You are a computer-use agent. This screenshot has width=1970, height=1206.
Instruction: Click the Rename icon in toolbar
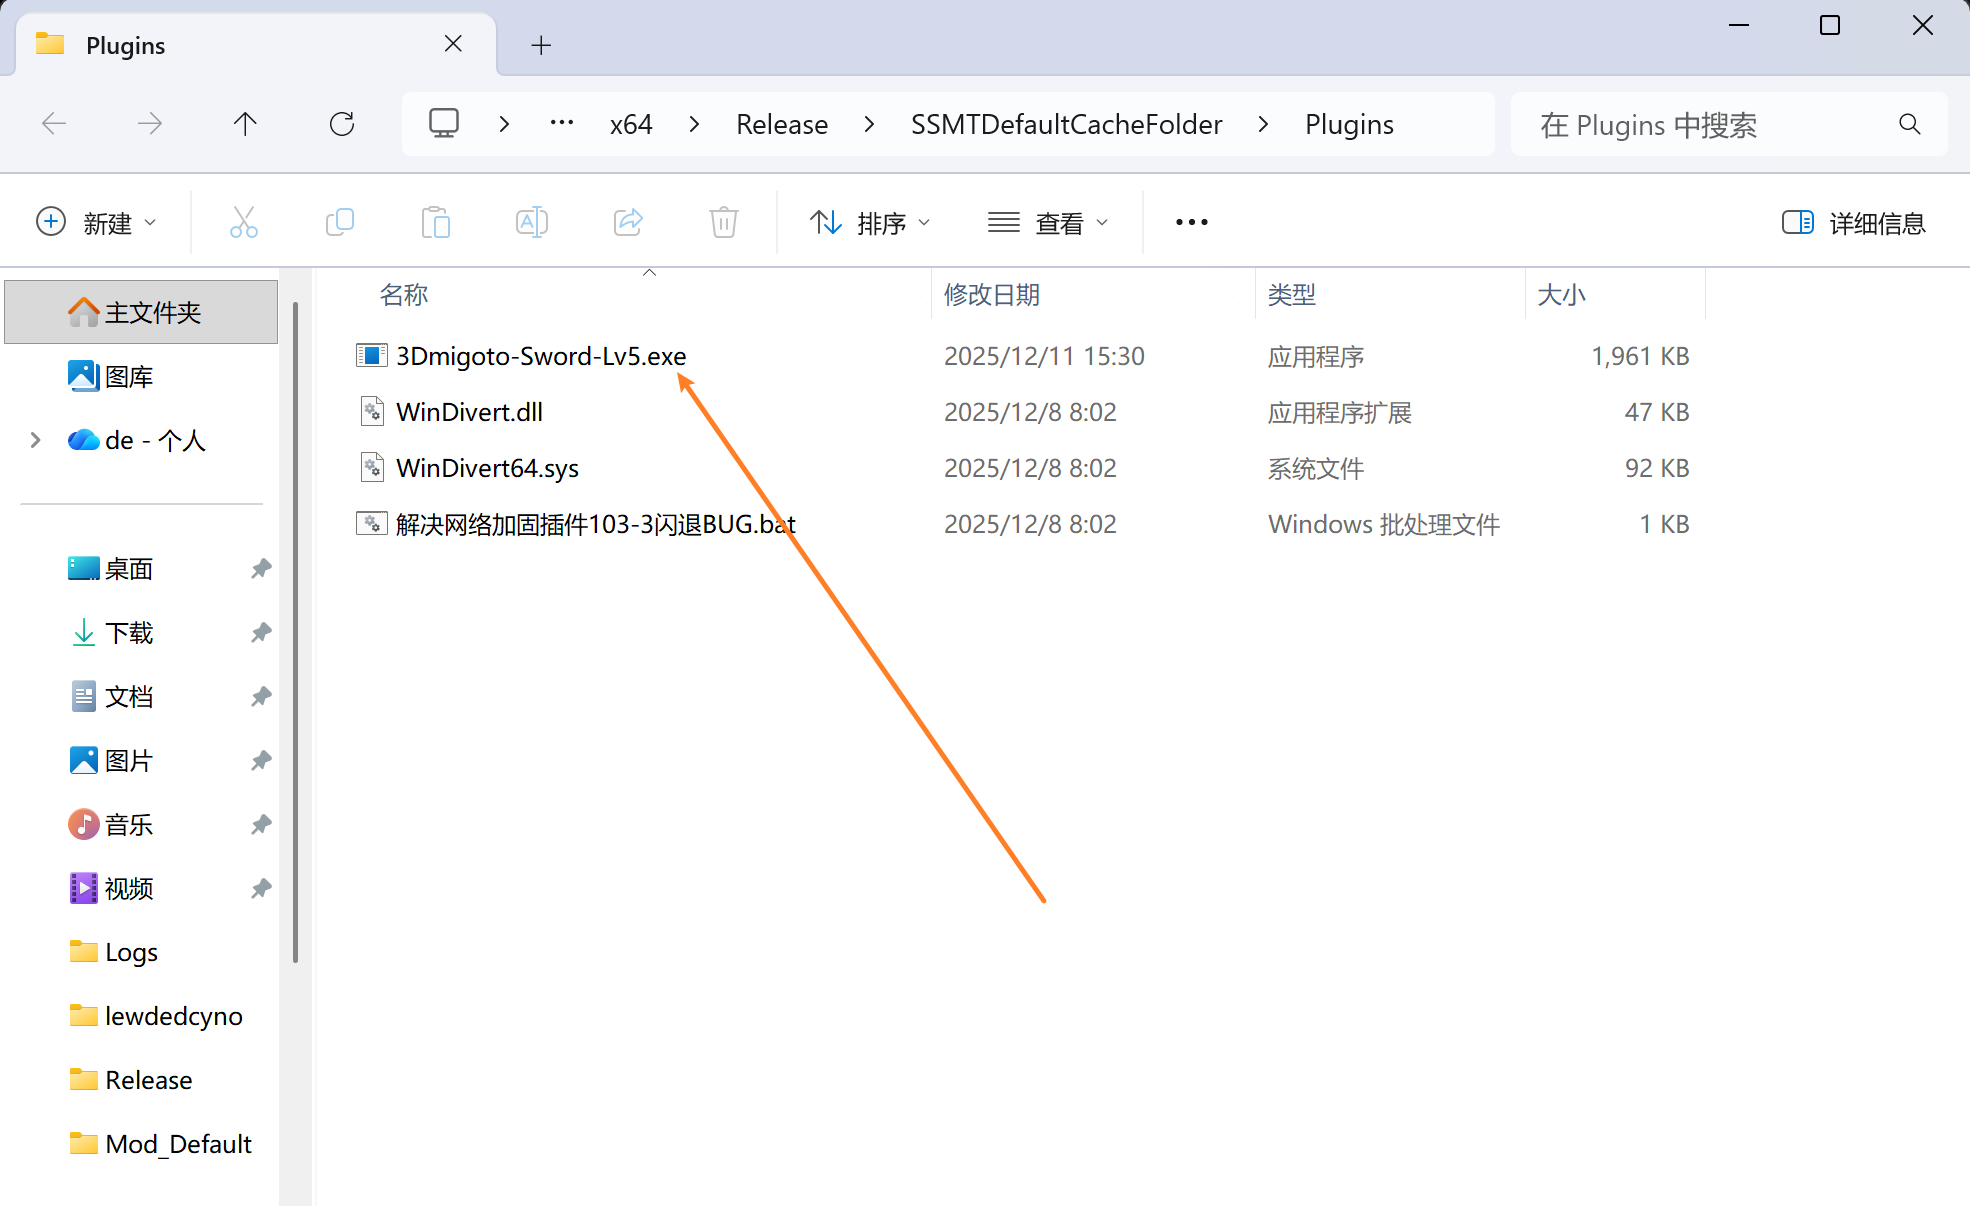point(532,222)
